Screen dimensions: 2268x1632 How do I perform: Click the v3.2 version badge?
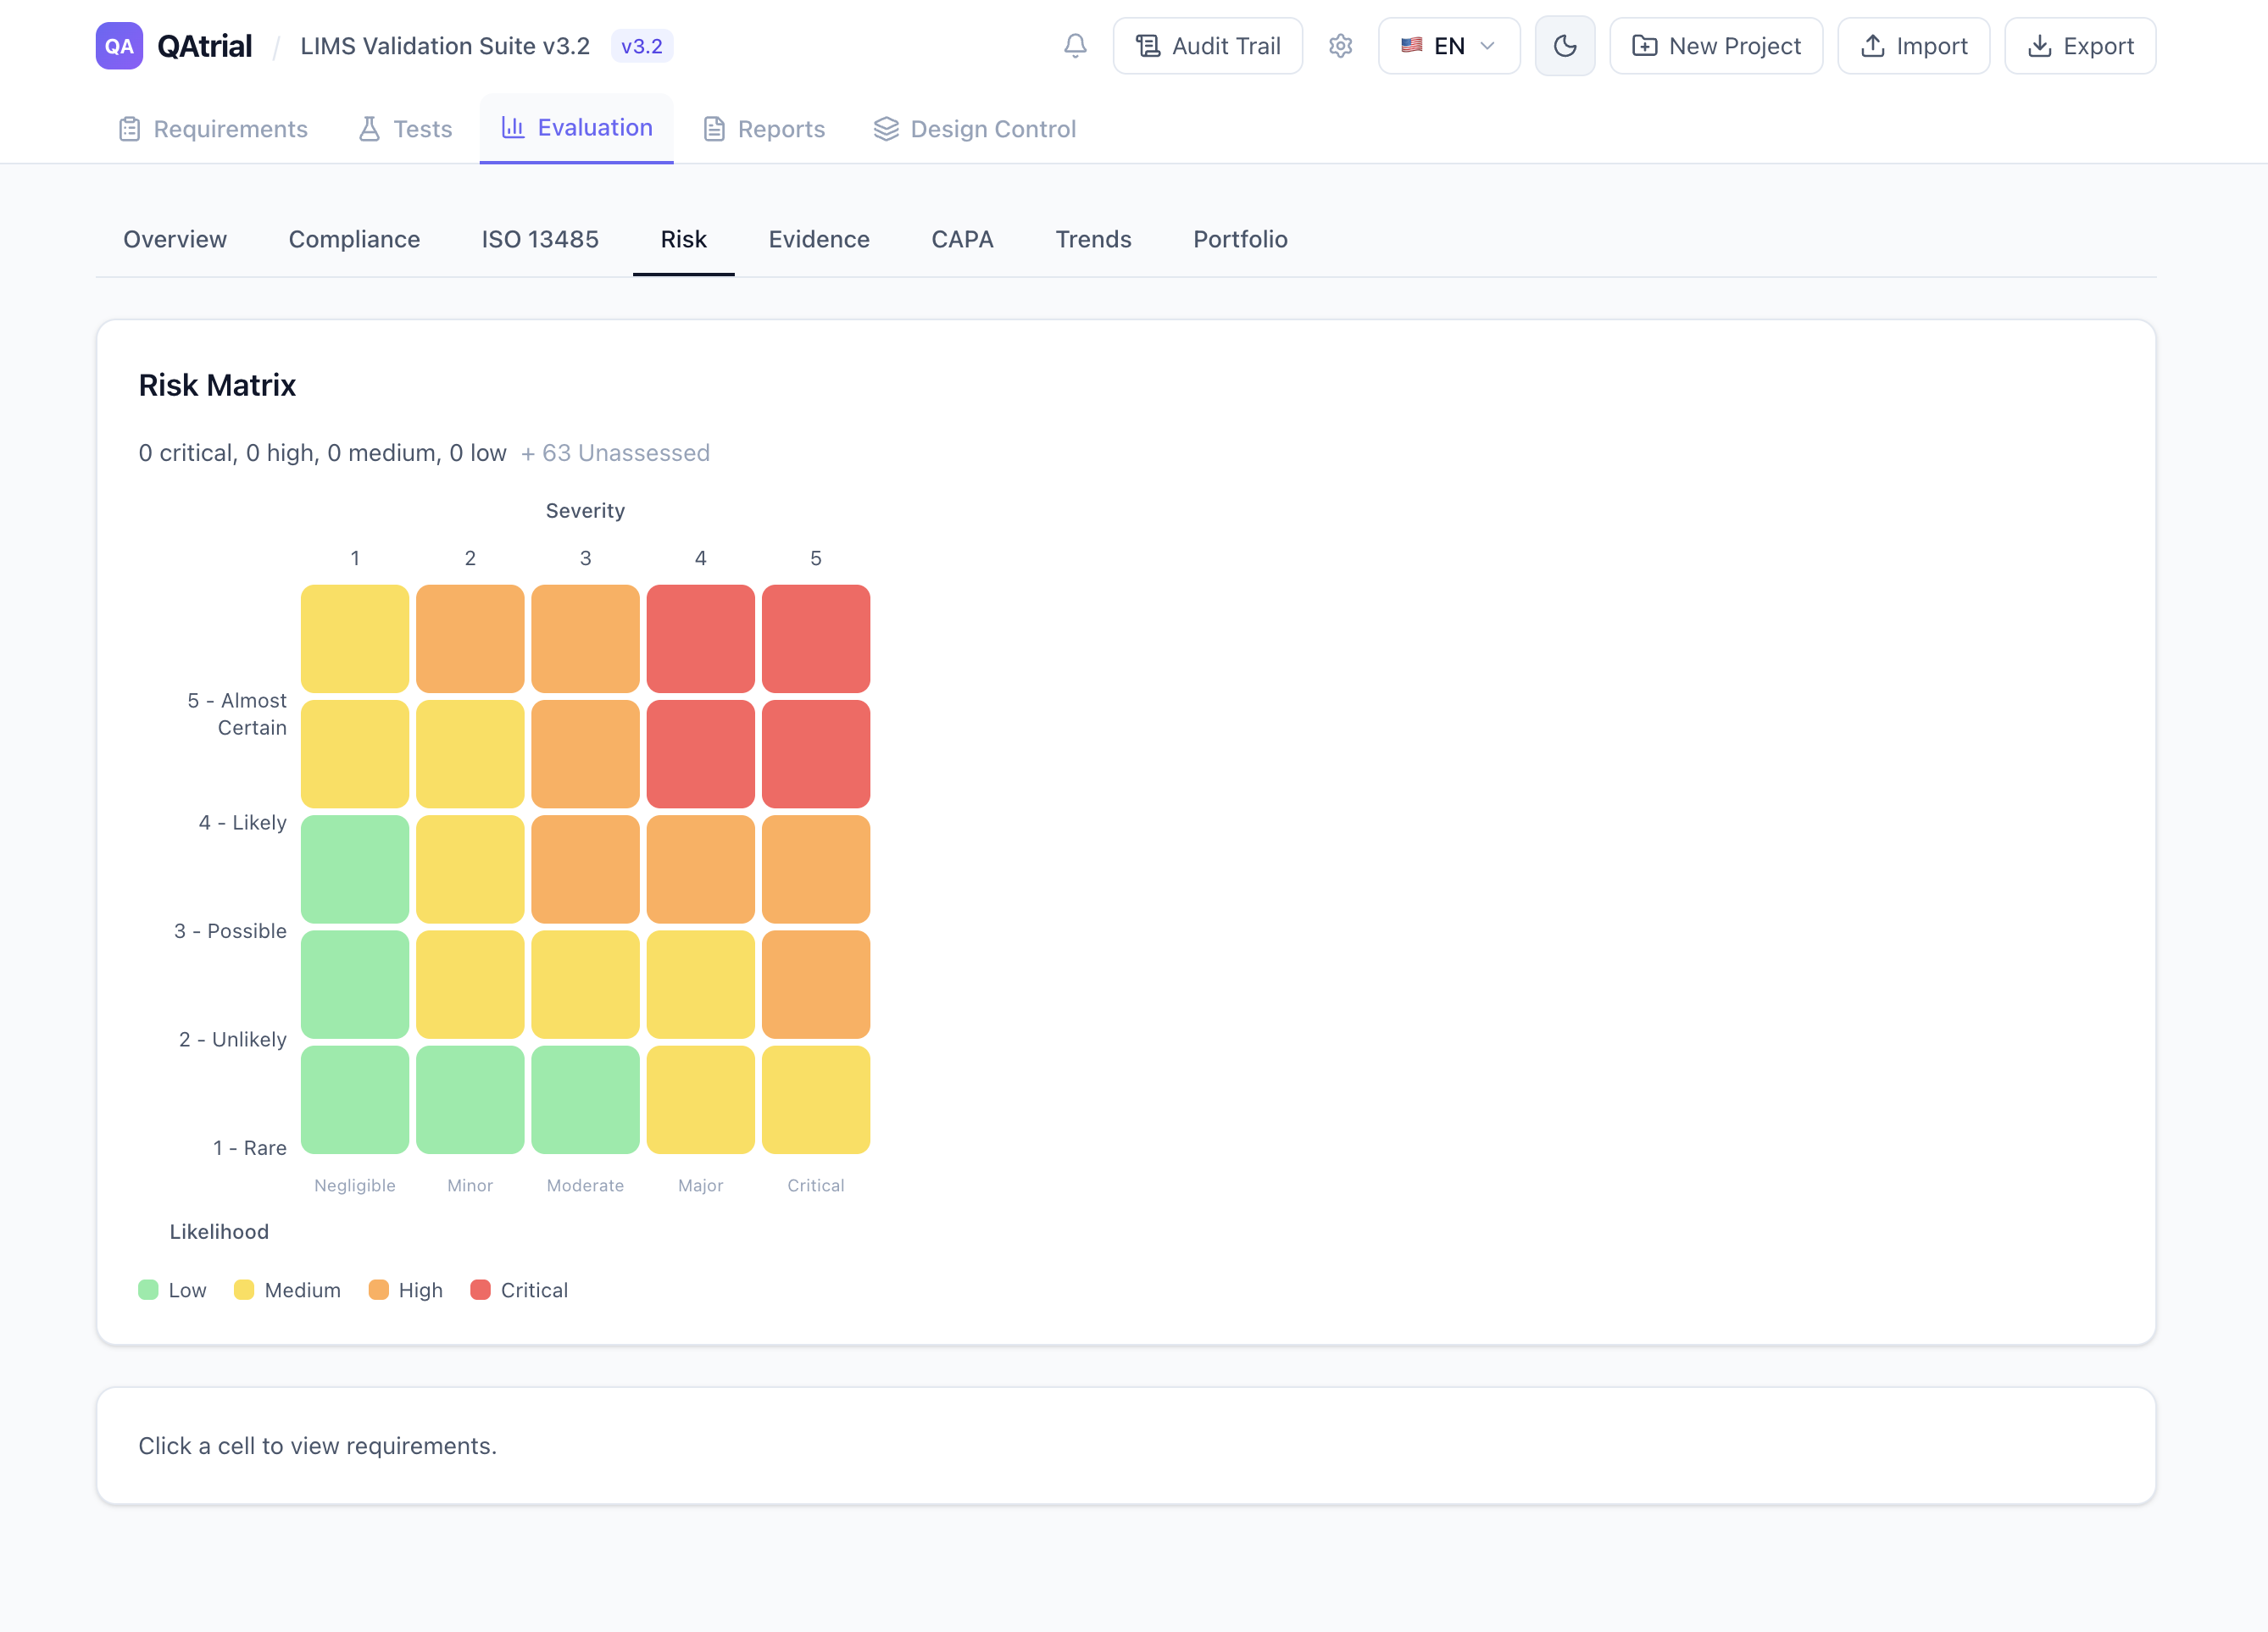click(x=641, y=46)
